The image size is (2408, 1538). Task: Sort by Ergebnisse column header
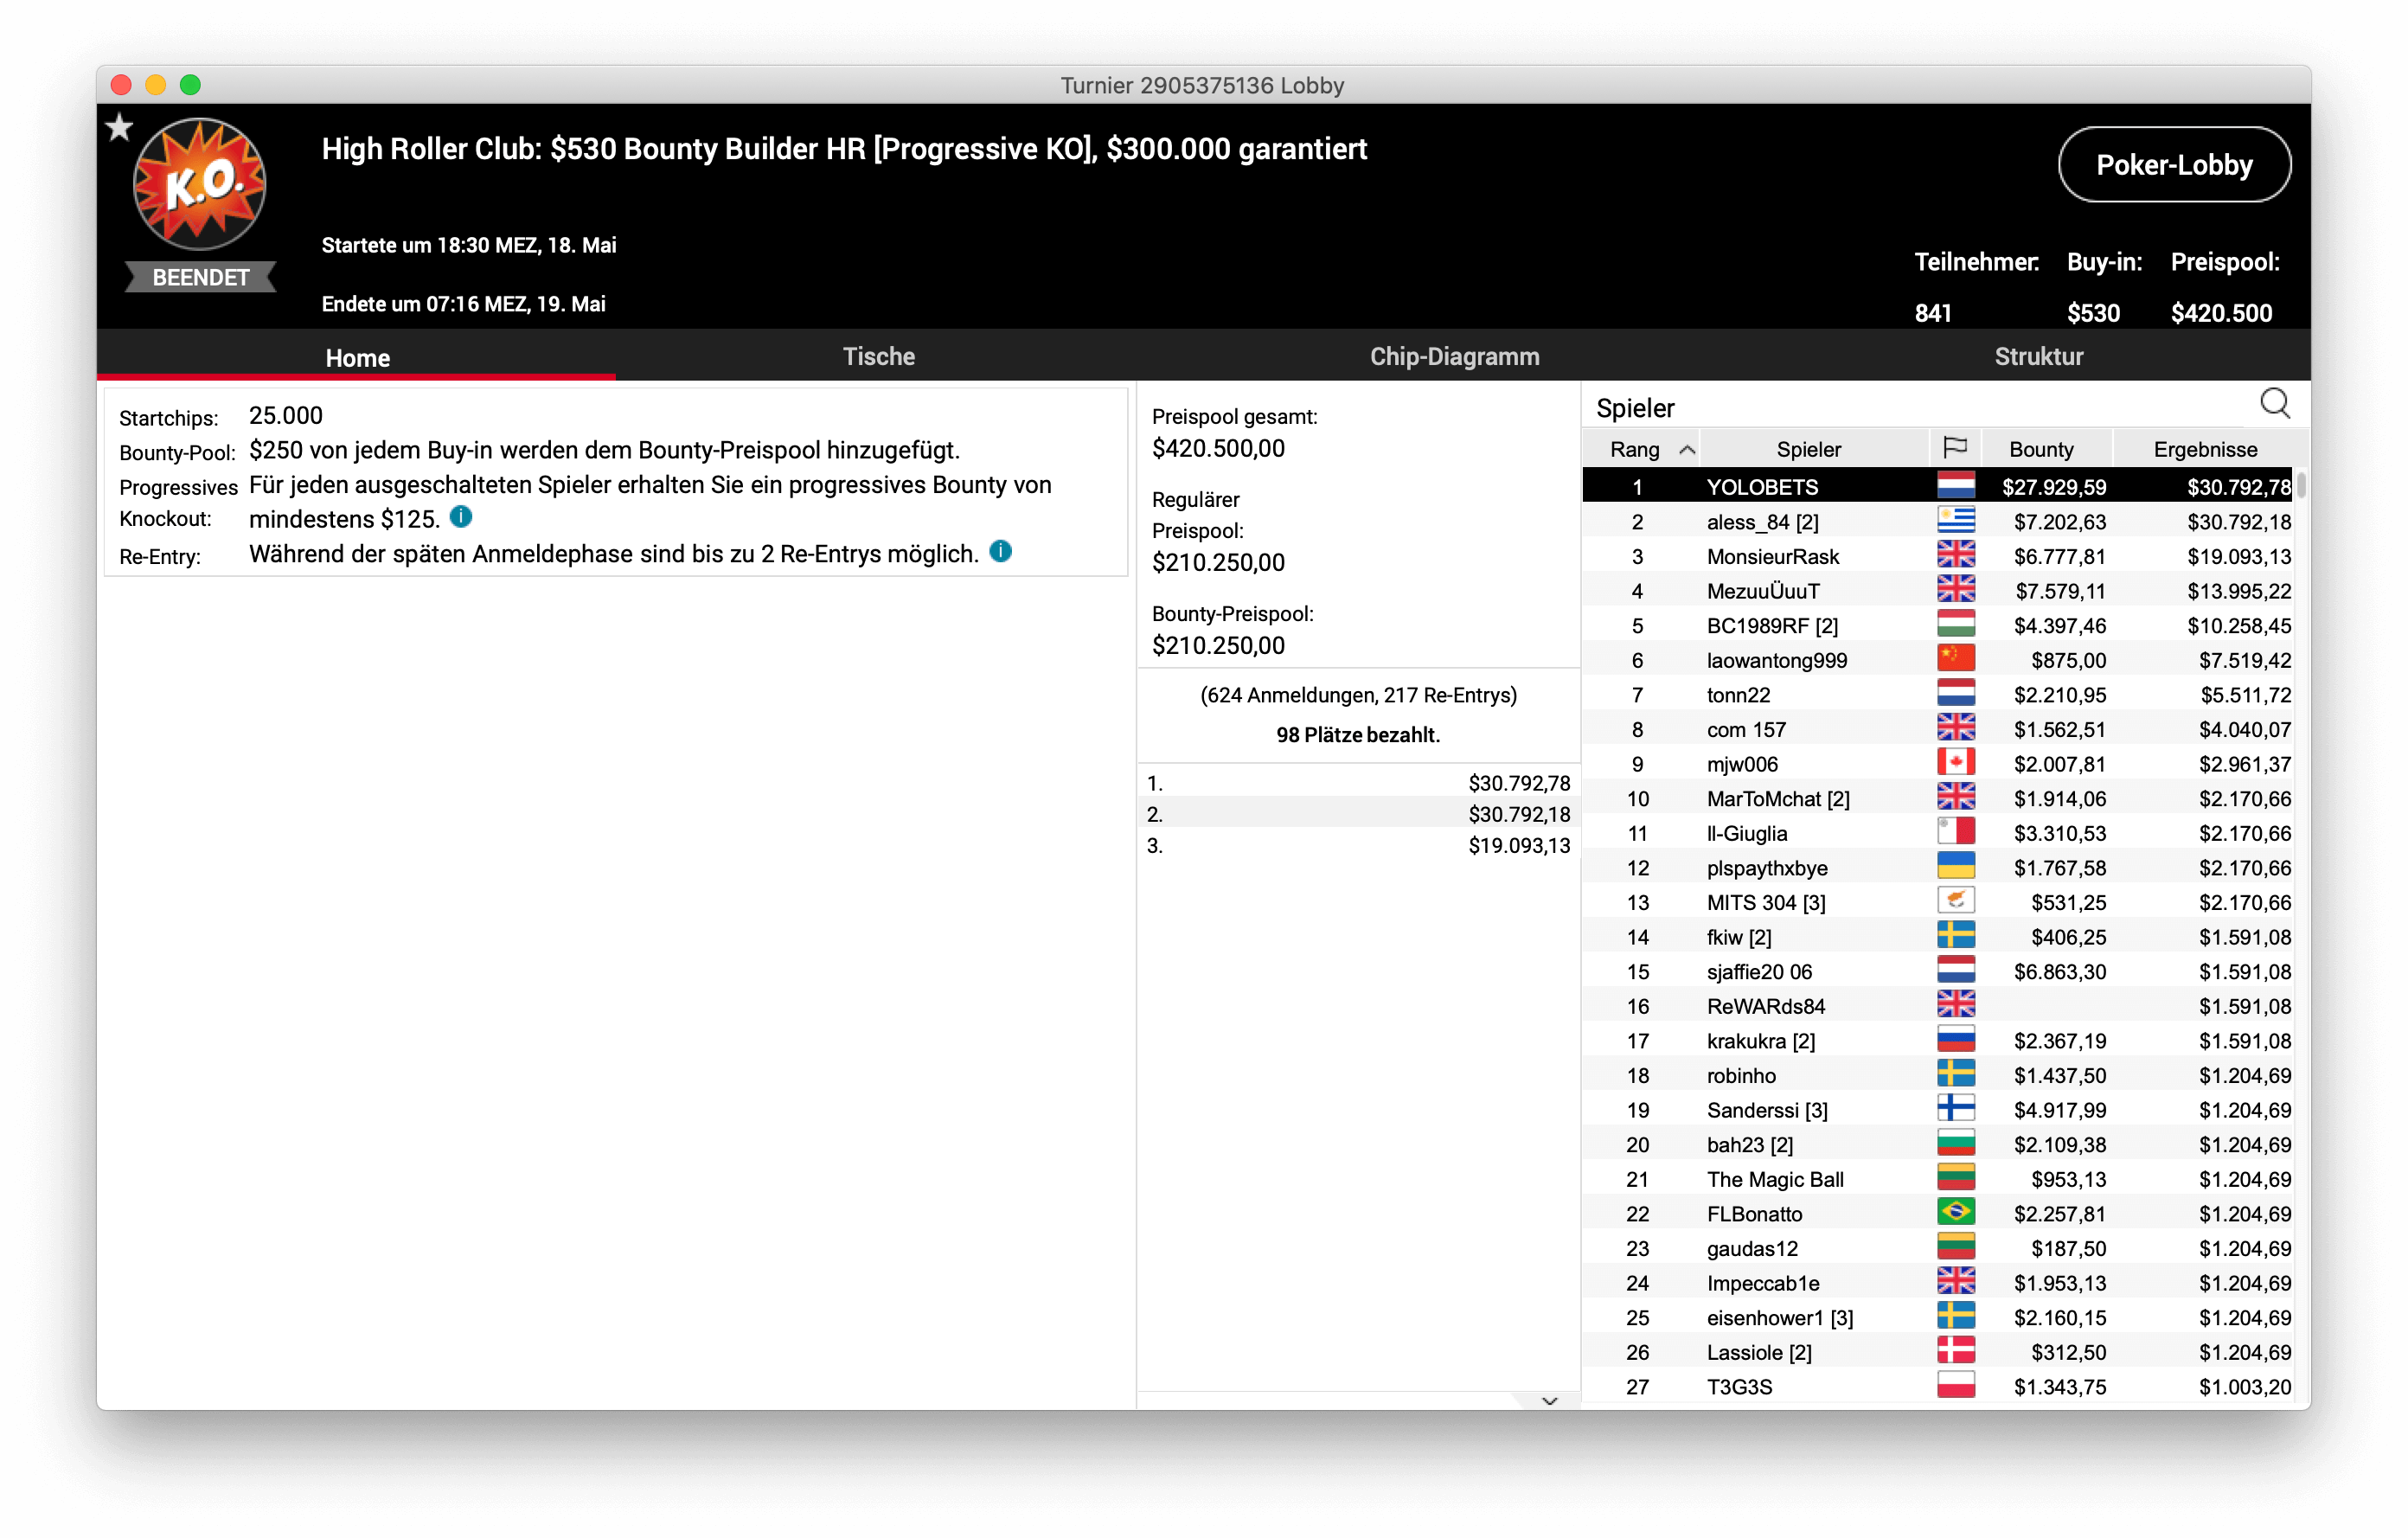[2204, 449]
